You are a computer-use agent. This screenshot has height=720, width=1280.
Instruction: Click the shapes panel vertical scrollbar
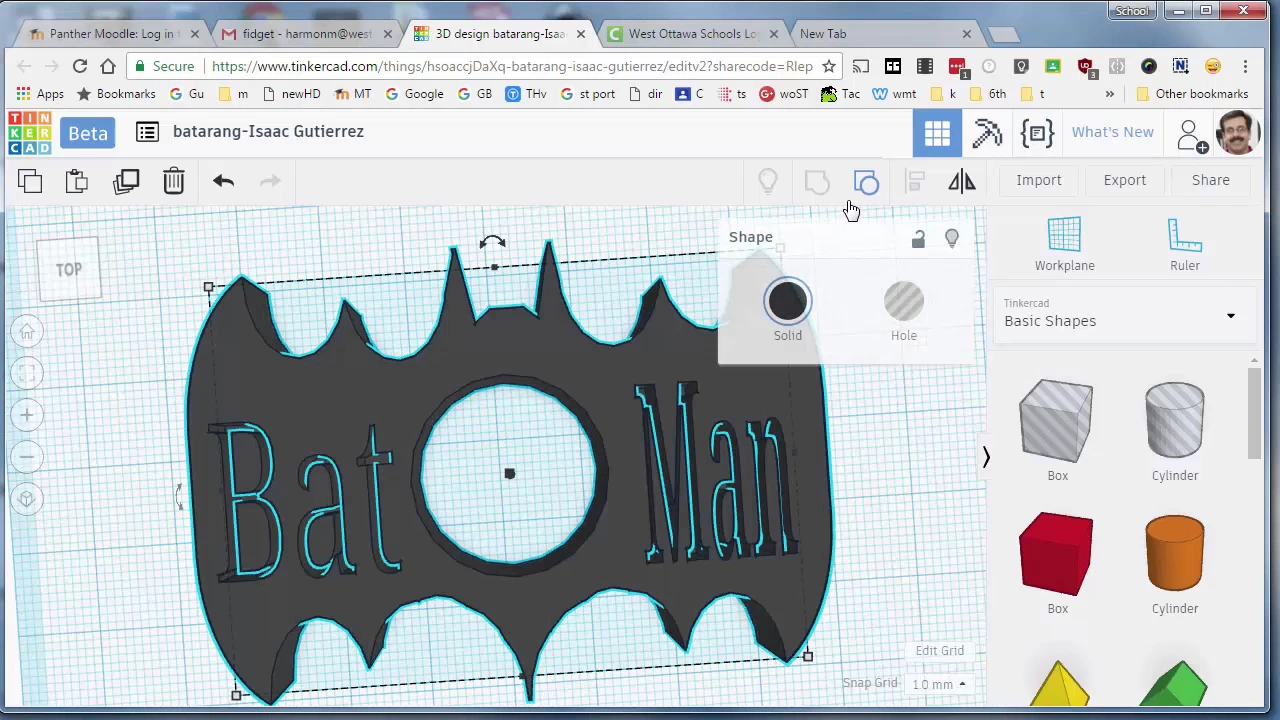tap(1254, 414)
